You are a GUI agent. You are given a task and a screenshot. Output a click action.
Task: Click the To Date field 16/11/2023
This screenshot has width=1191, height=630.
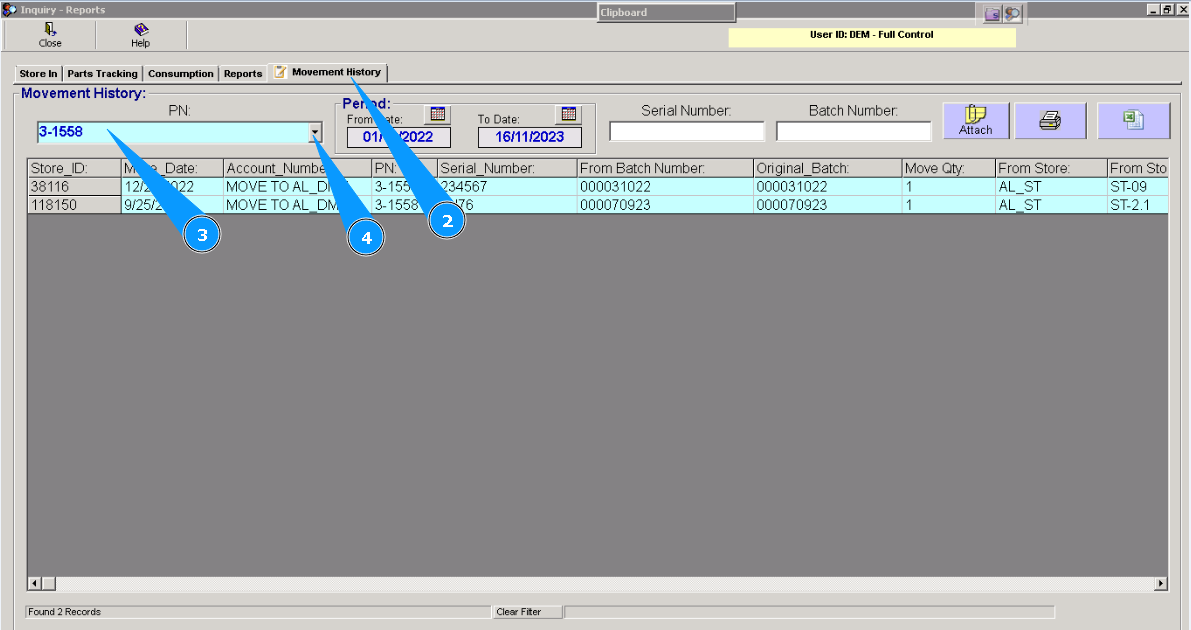(529, 137)
